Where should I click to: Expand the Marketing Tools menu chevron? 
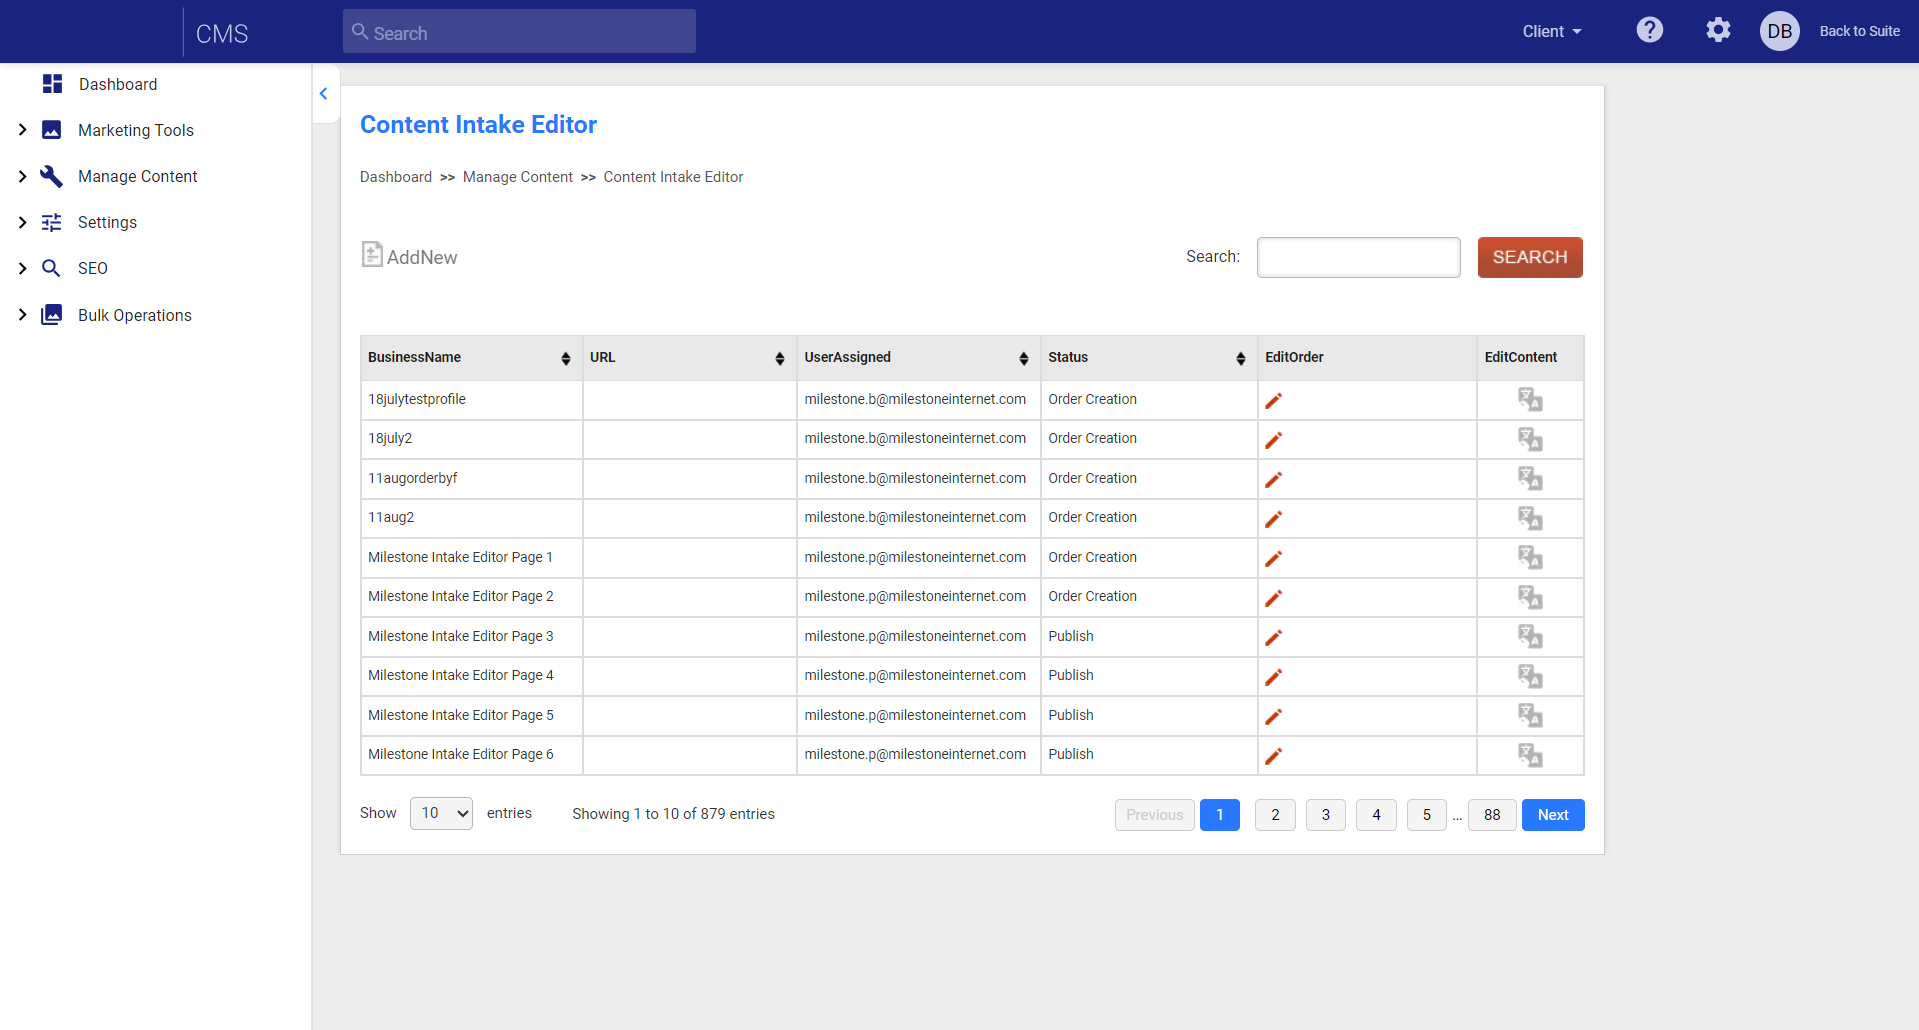coord(22,130)
